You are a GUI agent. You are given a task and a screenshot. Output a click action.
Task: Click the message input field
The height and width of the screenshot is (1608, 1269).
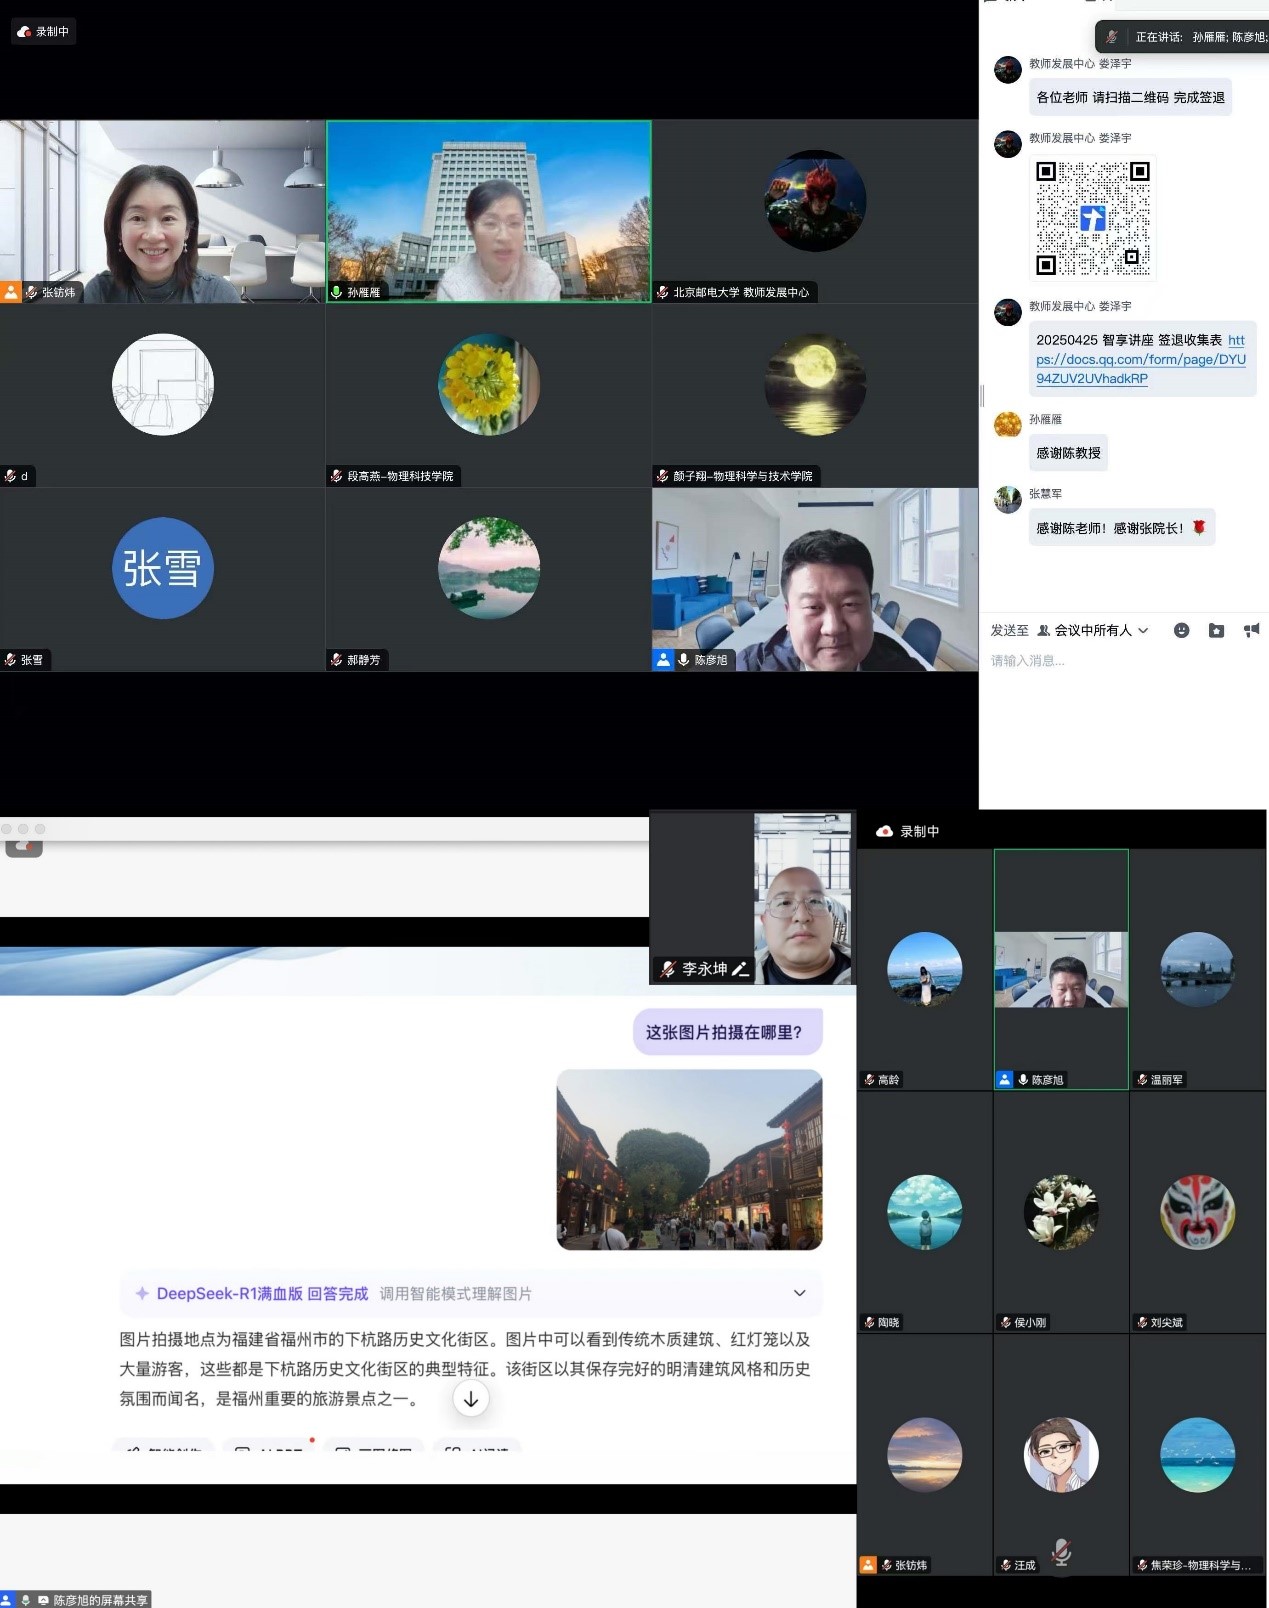[x=1120, y=661]
